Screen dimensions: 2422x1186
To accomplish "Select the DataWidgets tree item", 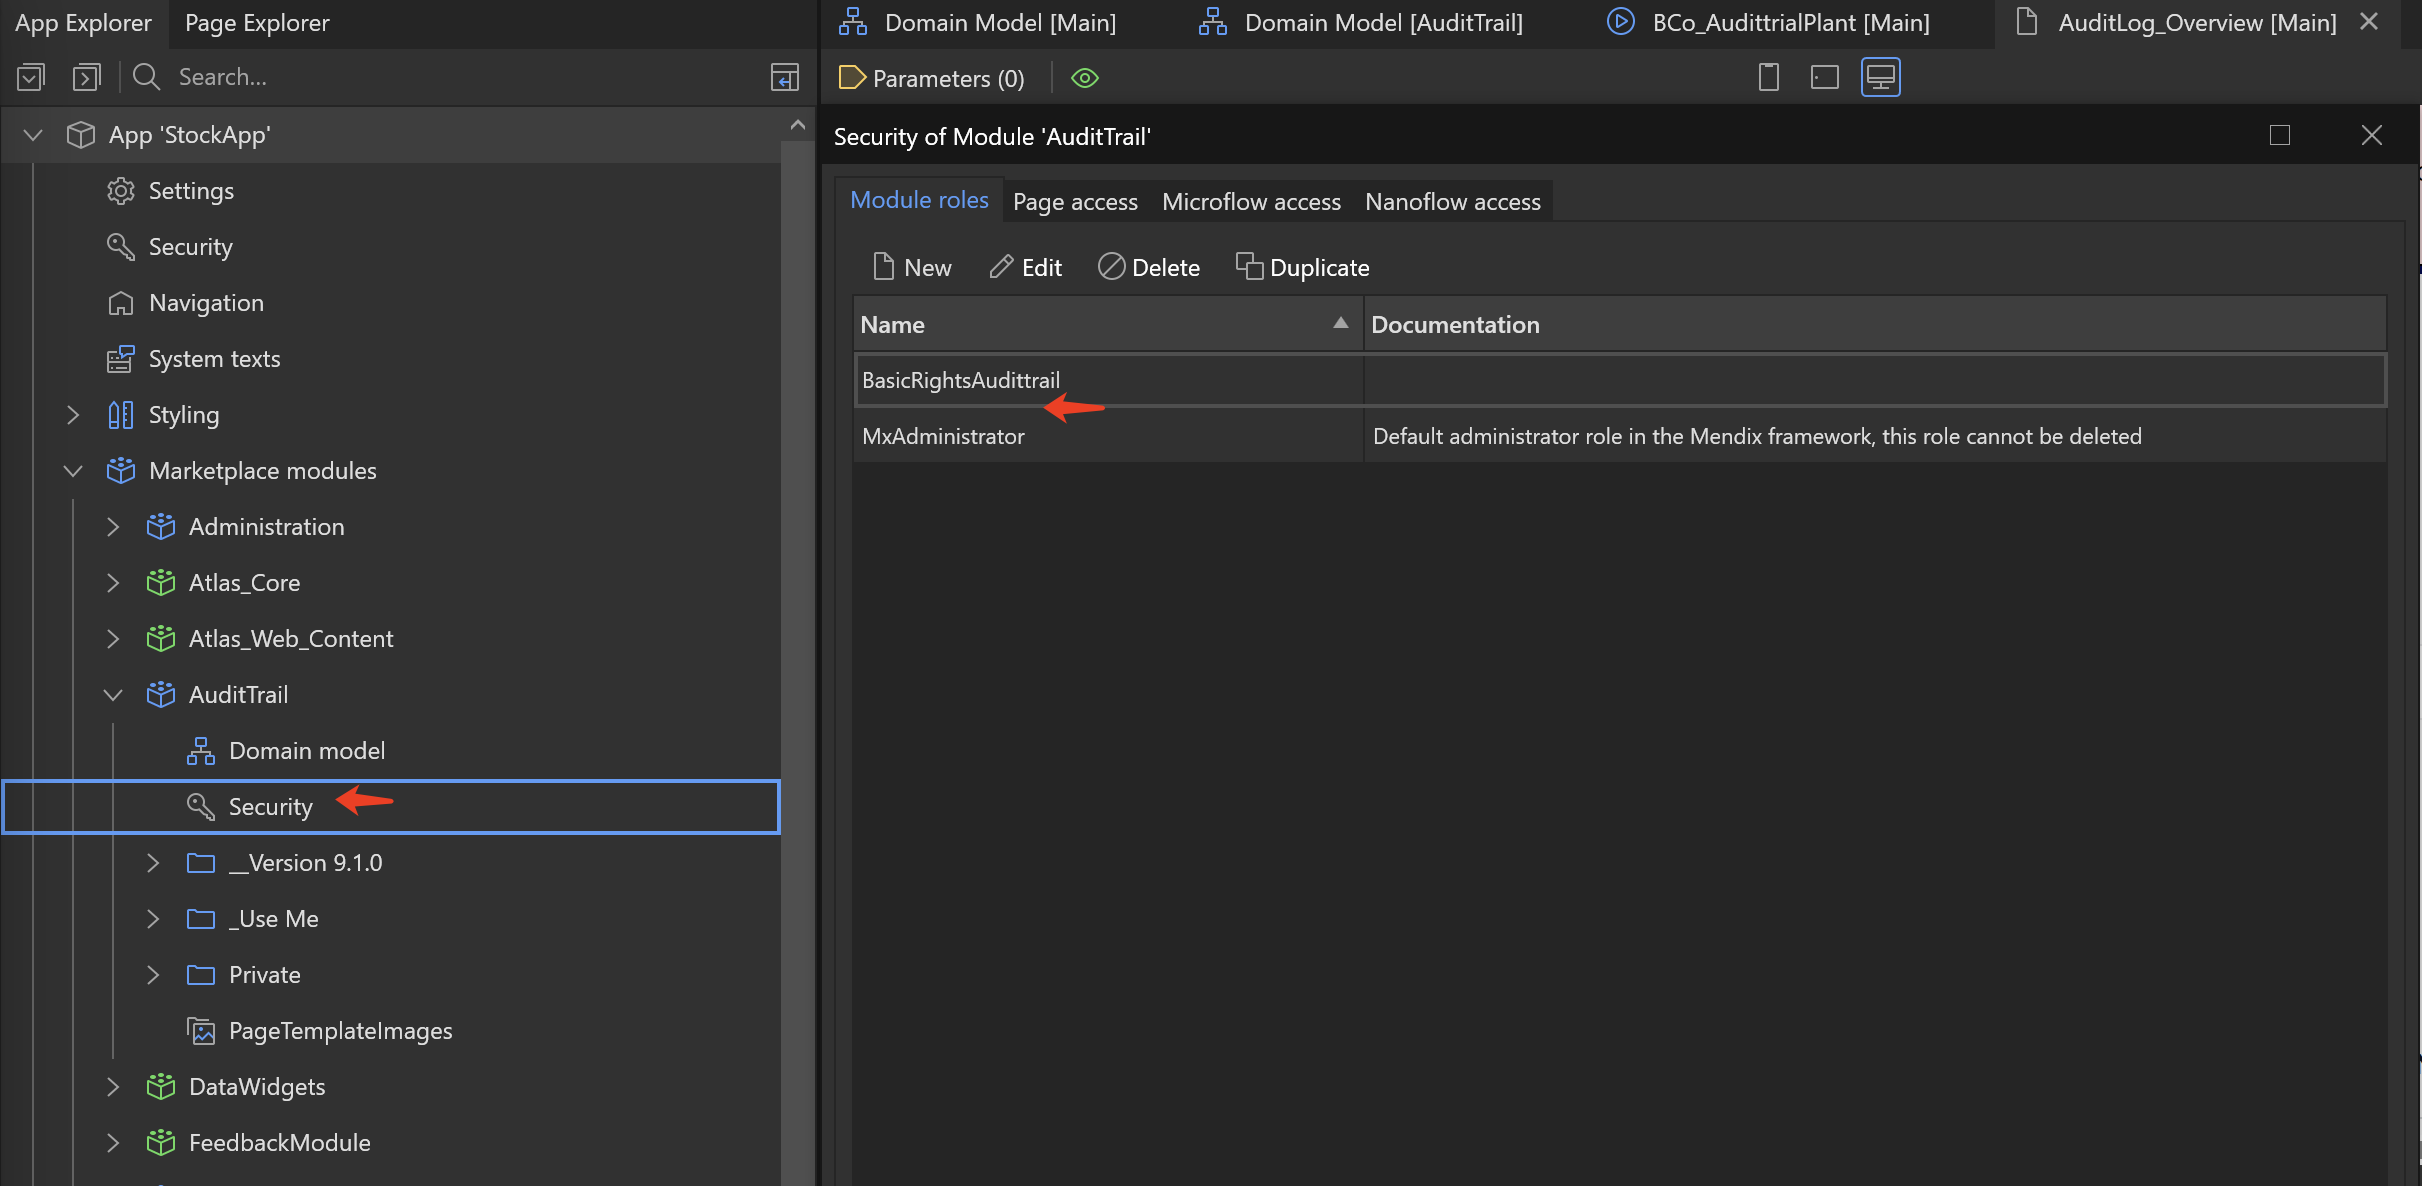I will pos(256,1087).
